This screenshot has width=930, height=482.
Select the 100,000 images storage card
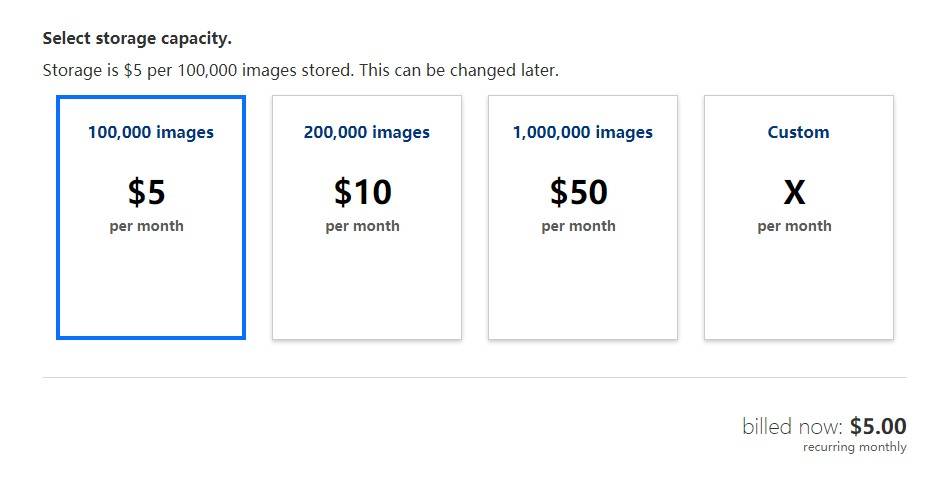click(x=151, y=218)
